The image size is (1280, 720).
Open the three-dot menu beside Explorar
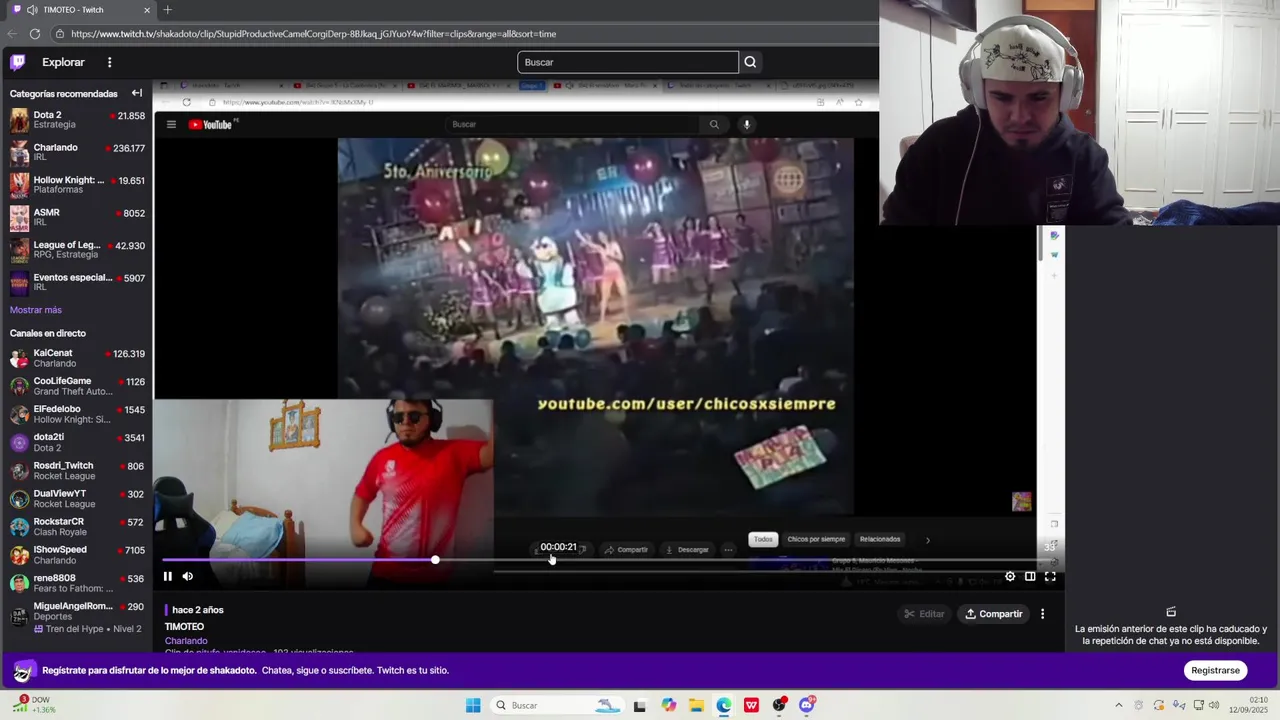pyautogui.click(x=109, y=62)
